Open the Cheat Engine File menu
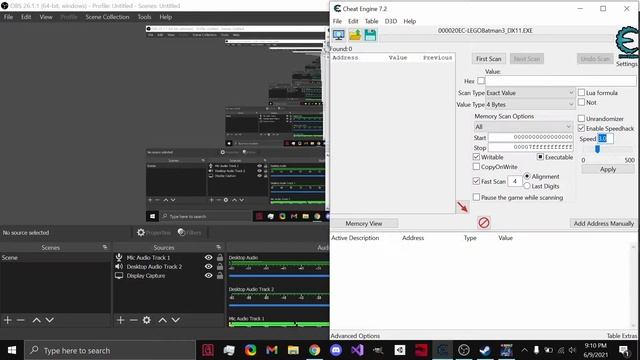The width and height of the screenshot is (640, 360). coord(337,21)
